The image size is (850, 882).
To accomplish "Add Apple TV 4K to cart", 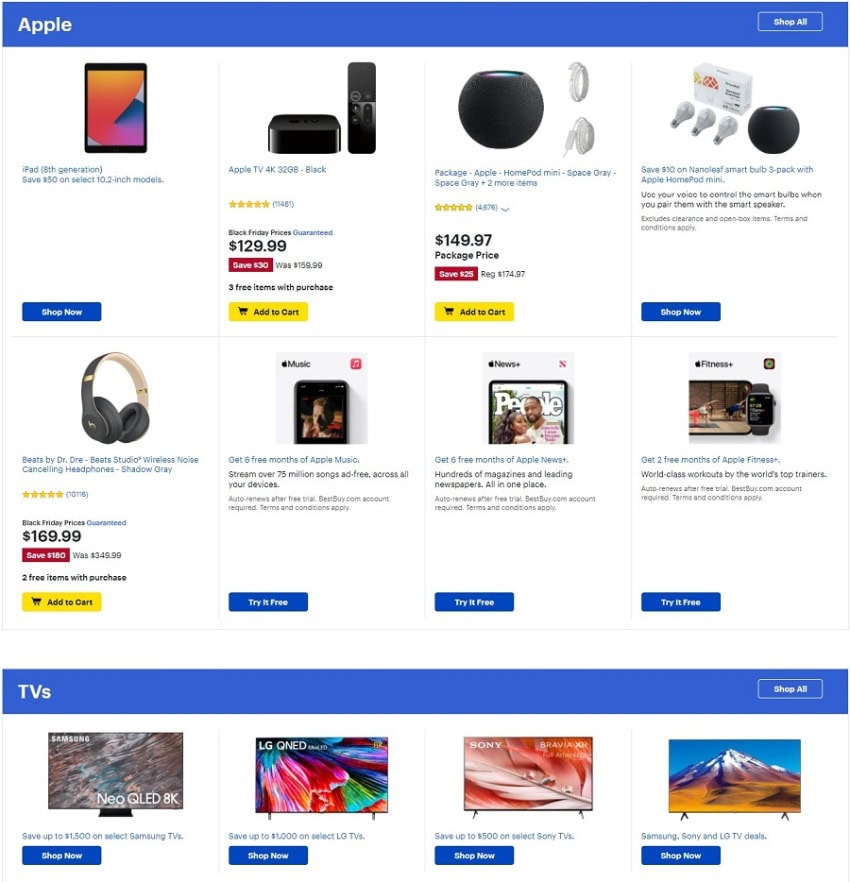I will (x=268, y=312).
